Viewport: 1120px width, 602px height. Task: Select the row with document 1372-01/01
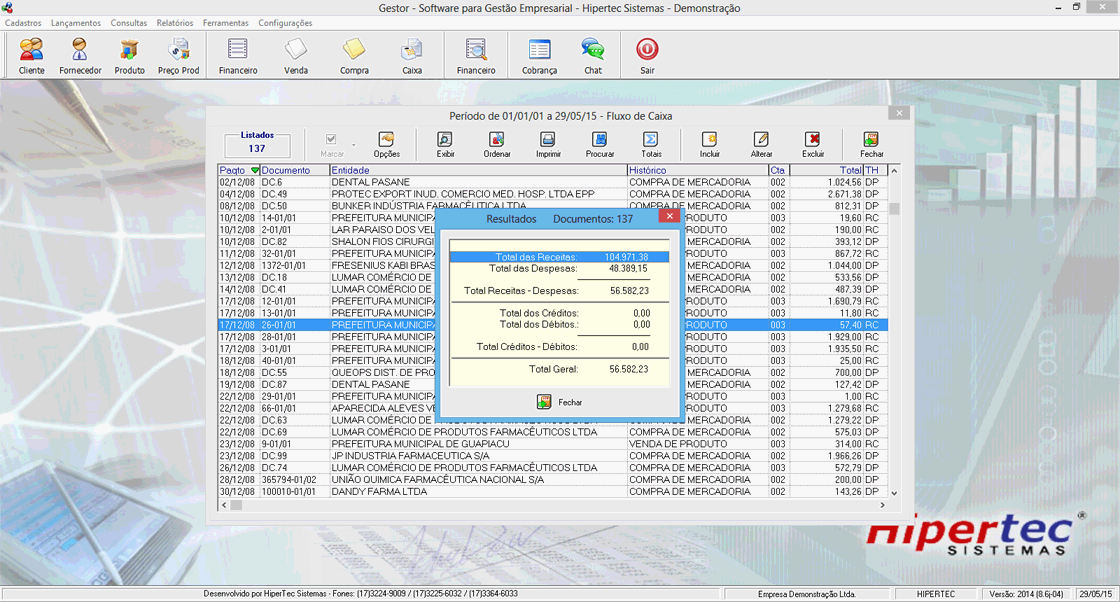(x=552, y=266)
